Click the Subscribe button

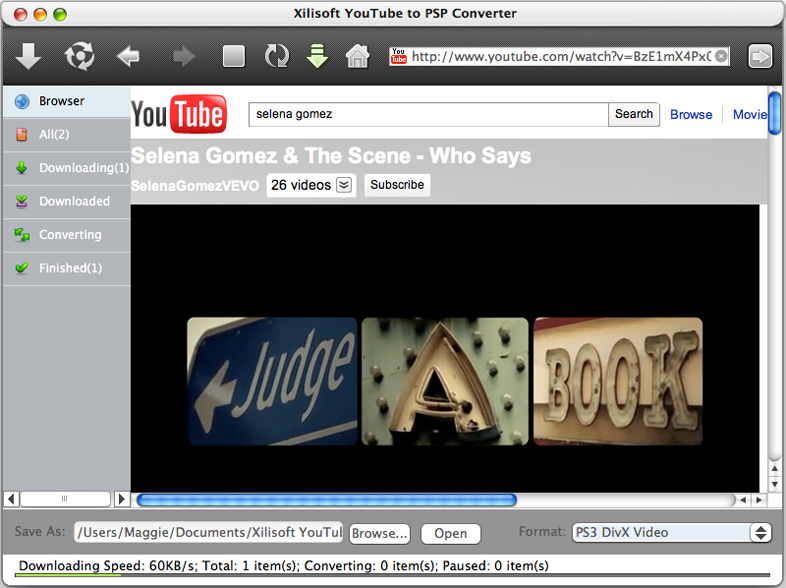[397, 185]
